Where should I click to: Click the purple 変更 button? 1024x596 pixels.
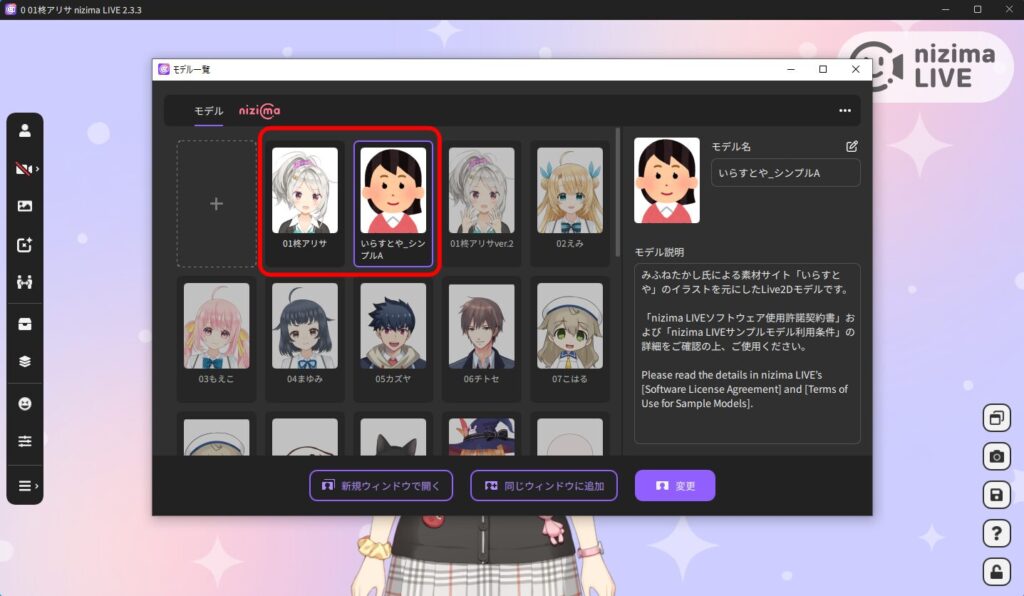tap(675, 486)
